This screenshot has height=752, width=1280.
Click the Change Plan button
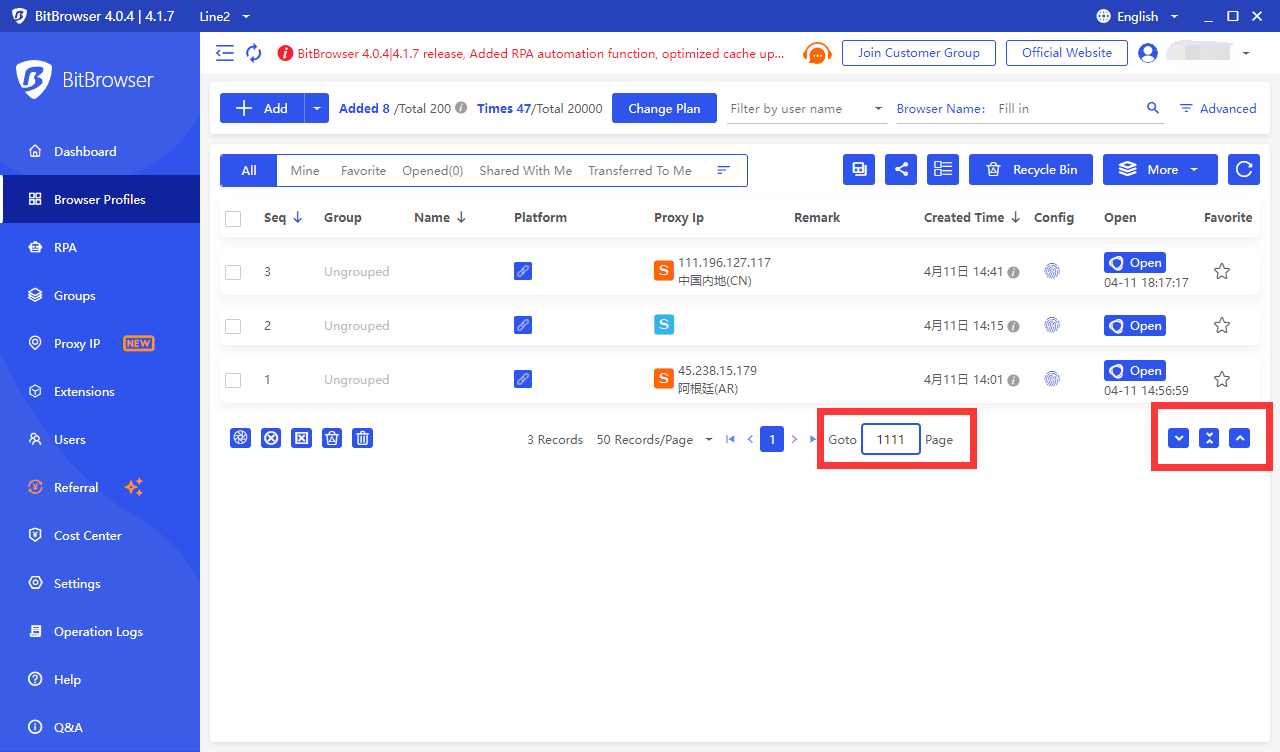point(664,108)
